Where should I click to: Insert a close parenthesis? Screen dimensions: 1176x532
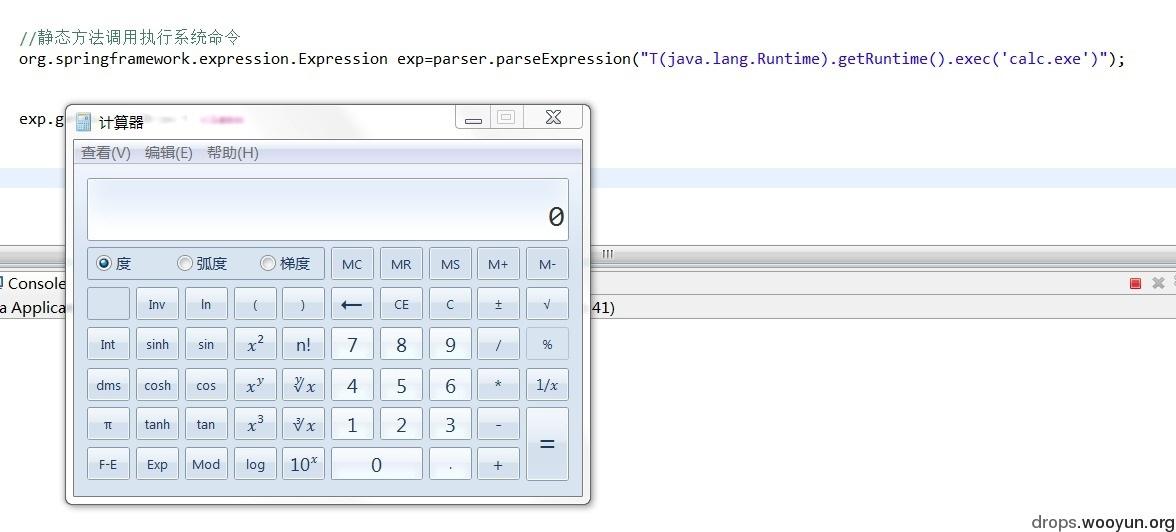303,304
